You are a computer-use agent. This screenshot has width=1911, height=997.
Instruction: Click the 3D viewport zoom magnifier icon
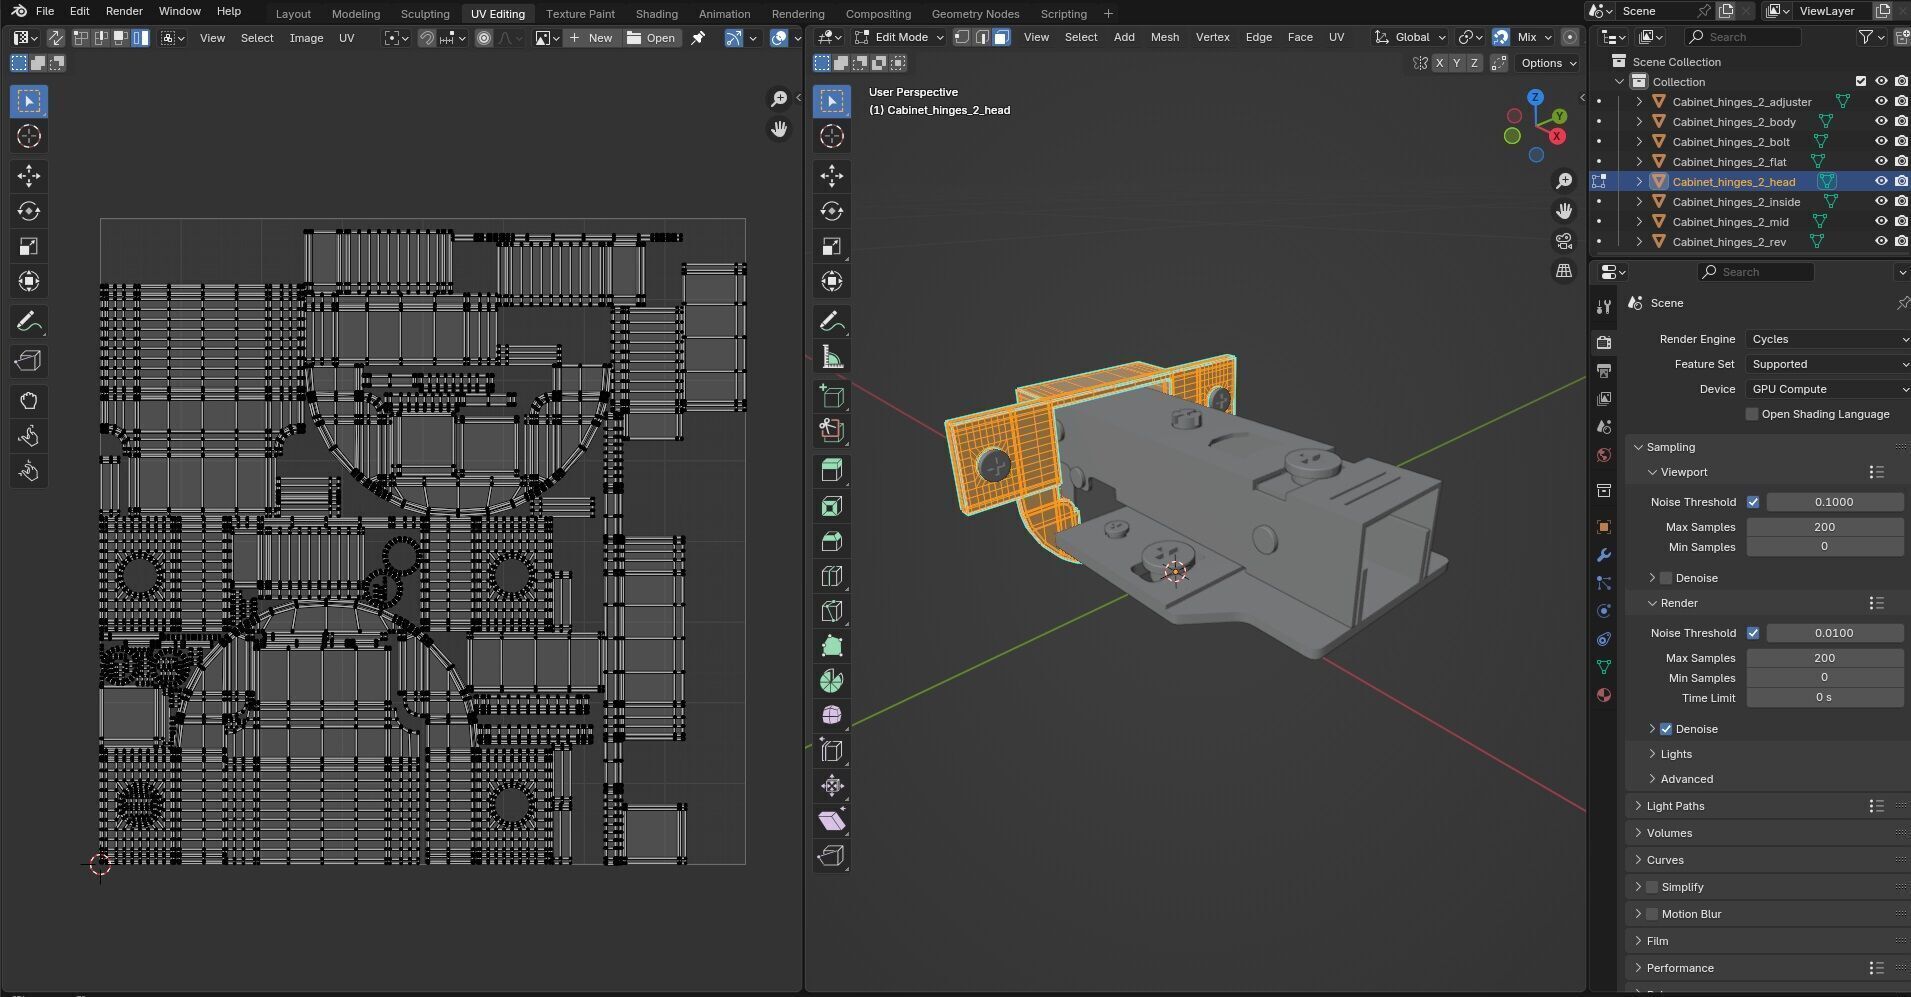[1564, 181]
